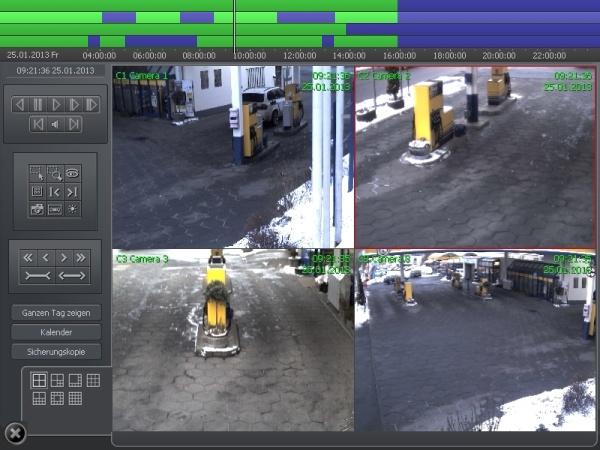This screenshot has width=600, height=450.
Task: Click the 14:00:00 mark on the timeline
Action: pos(349,55)
